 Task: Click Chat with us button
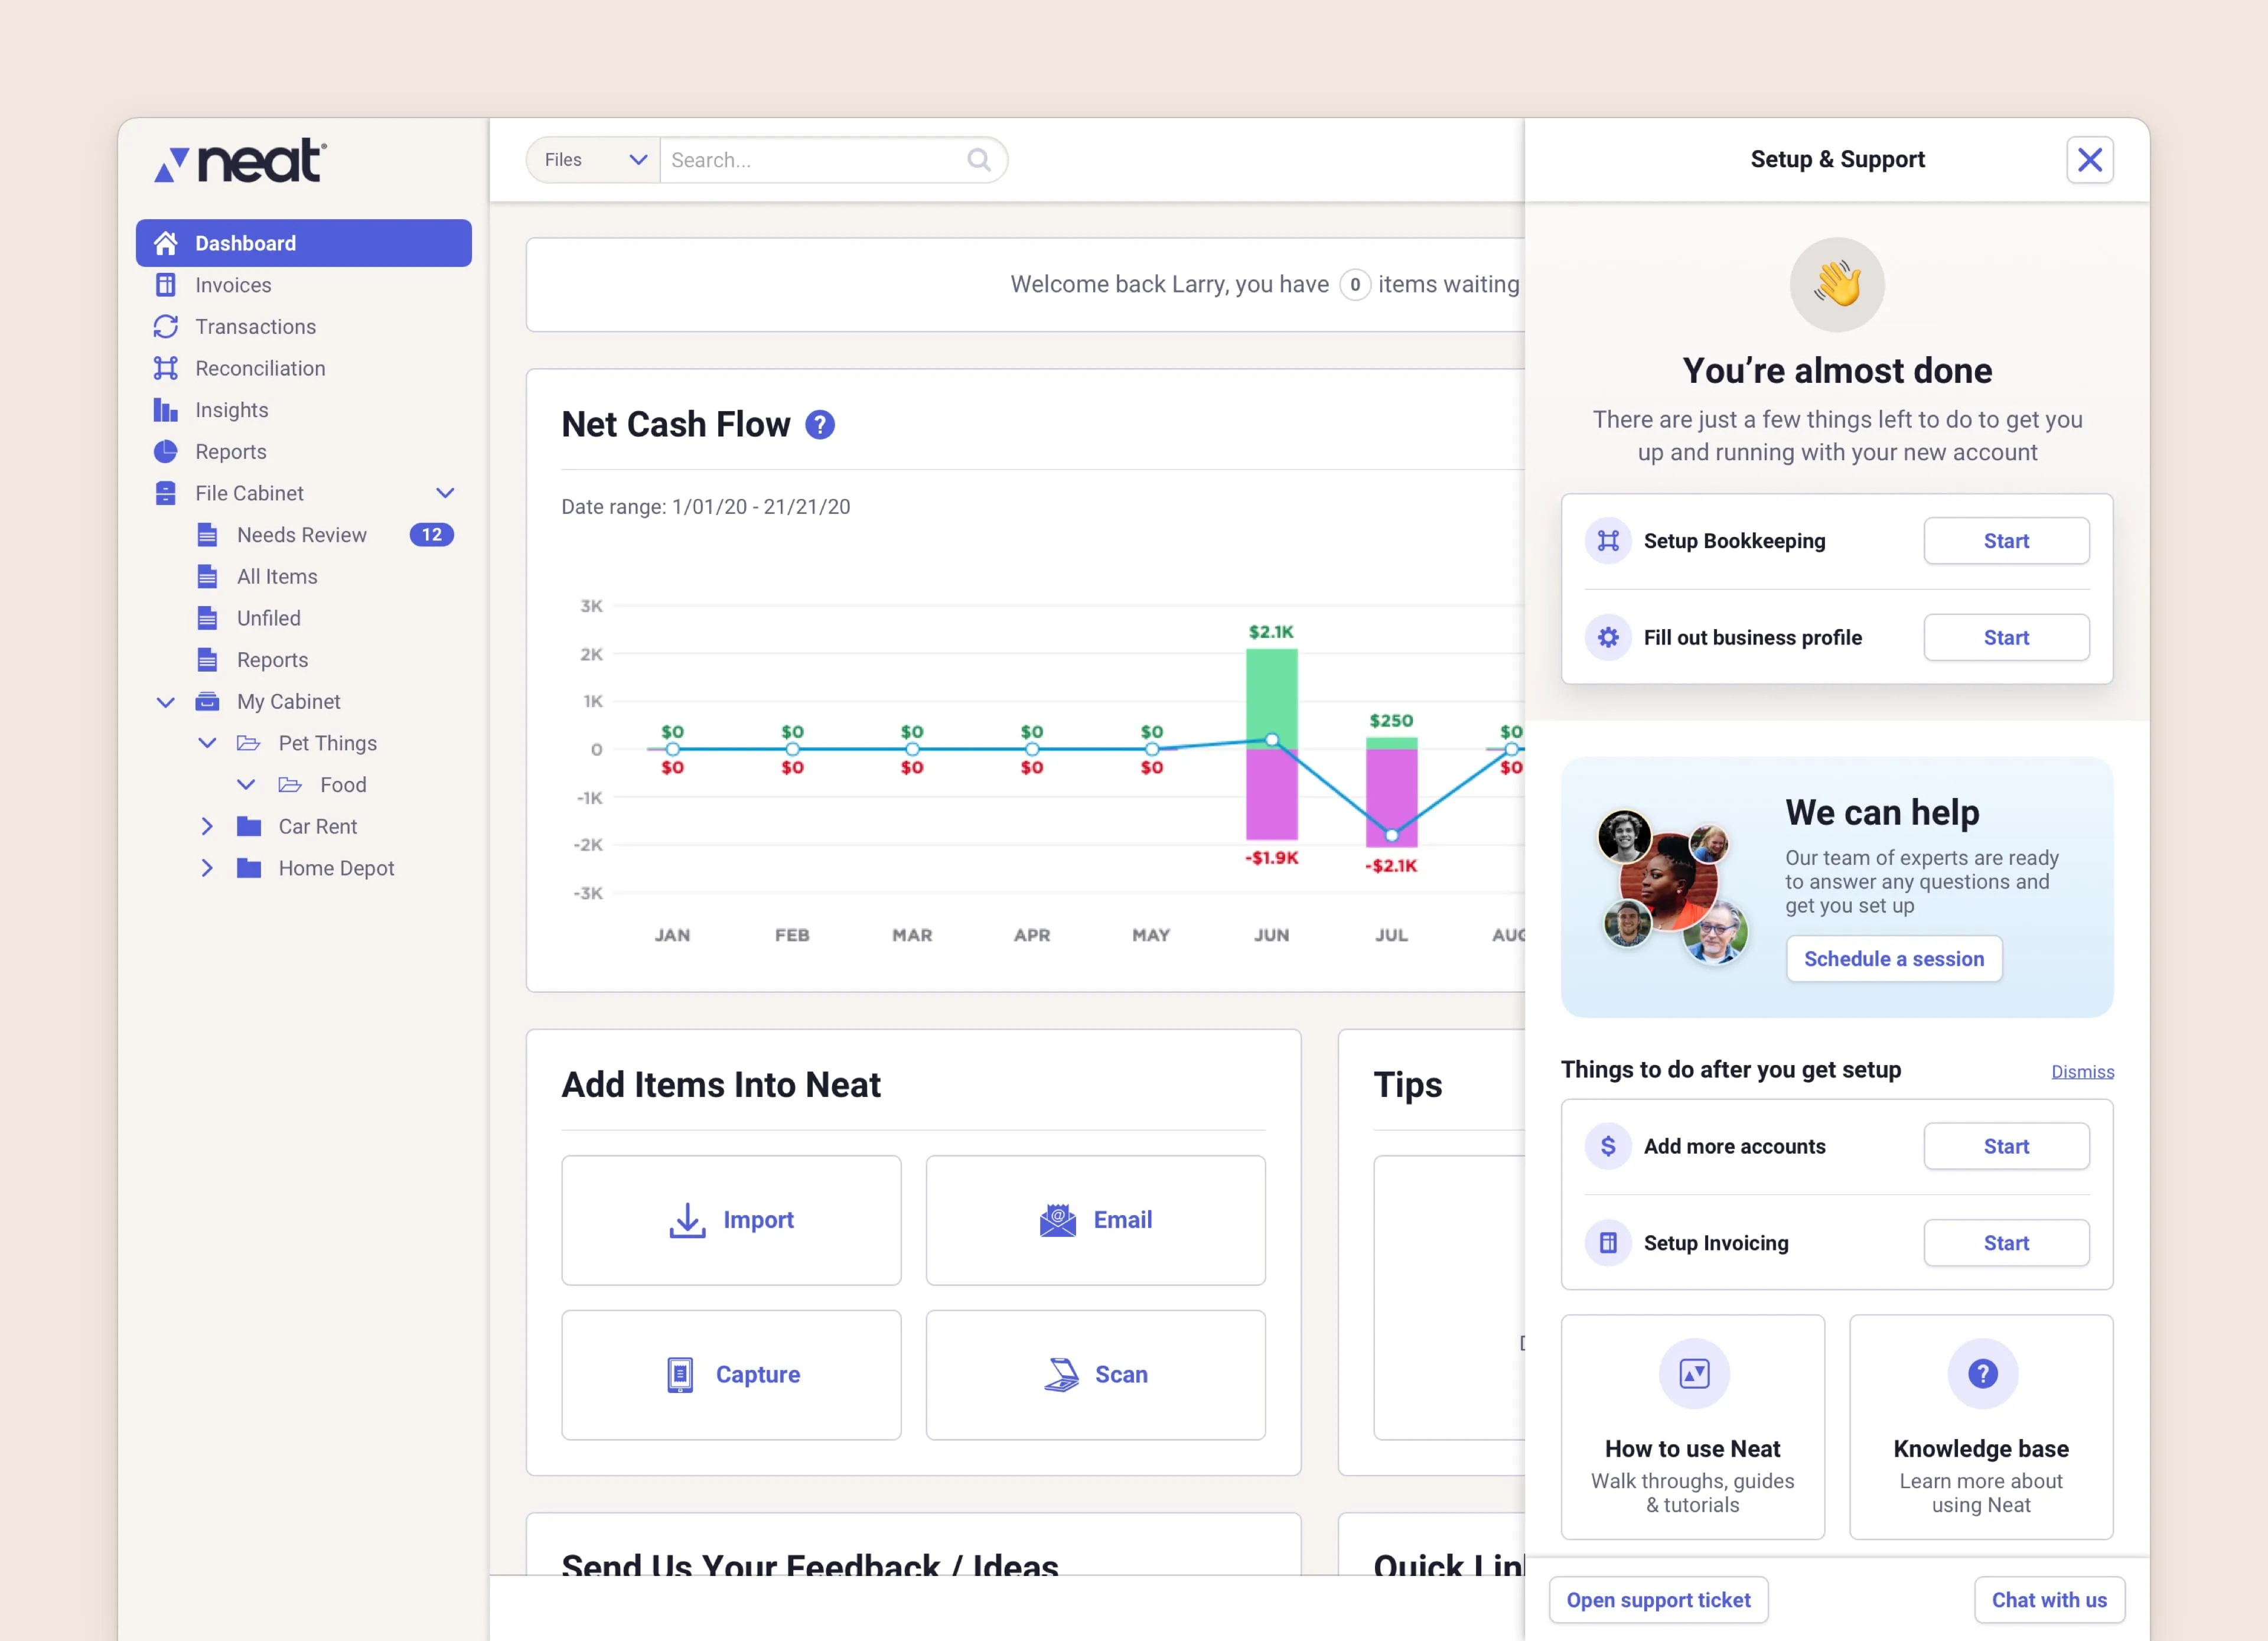tap(2049, 1600)
